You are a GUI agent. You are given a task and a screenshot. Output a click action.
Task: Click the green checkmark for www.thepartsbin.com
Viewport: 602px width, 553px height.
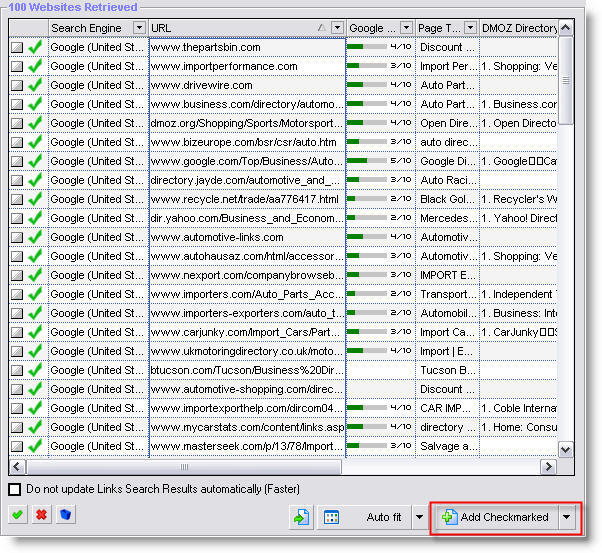point(35,47)
